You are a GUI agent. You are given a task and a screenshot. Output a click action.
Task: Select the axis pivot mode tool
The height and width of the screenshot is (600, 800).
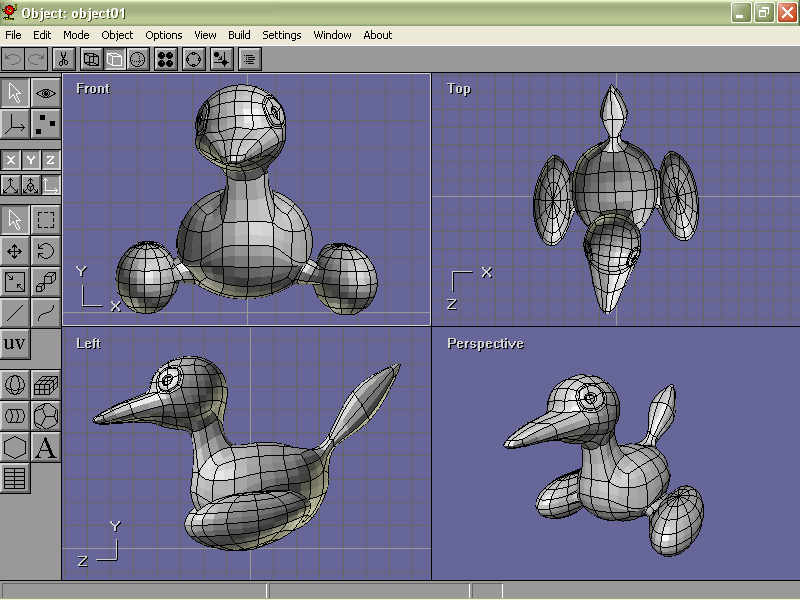[x=15, y=124]
